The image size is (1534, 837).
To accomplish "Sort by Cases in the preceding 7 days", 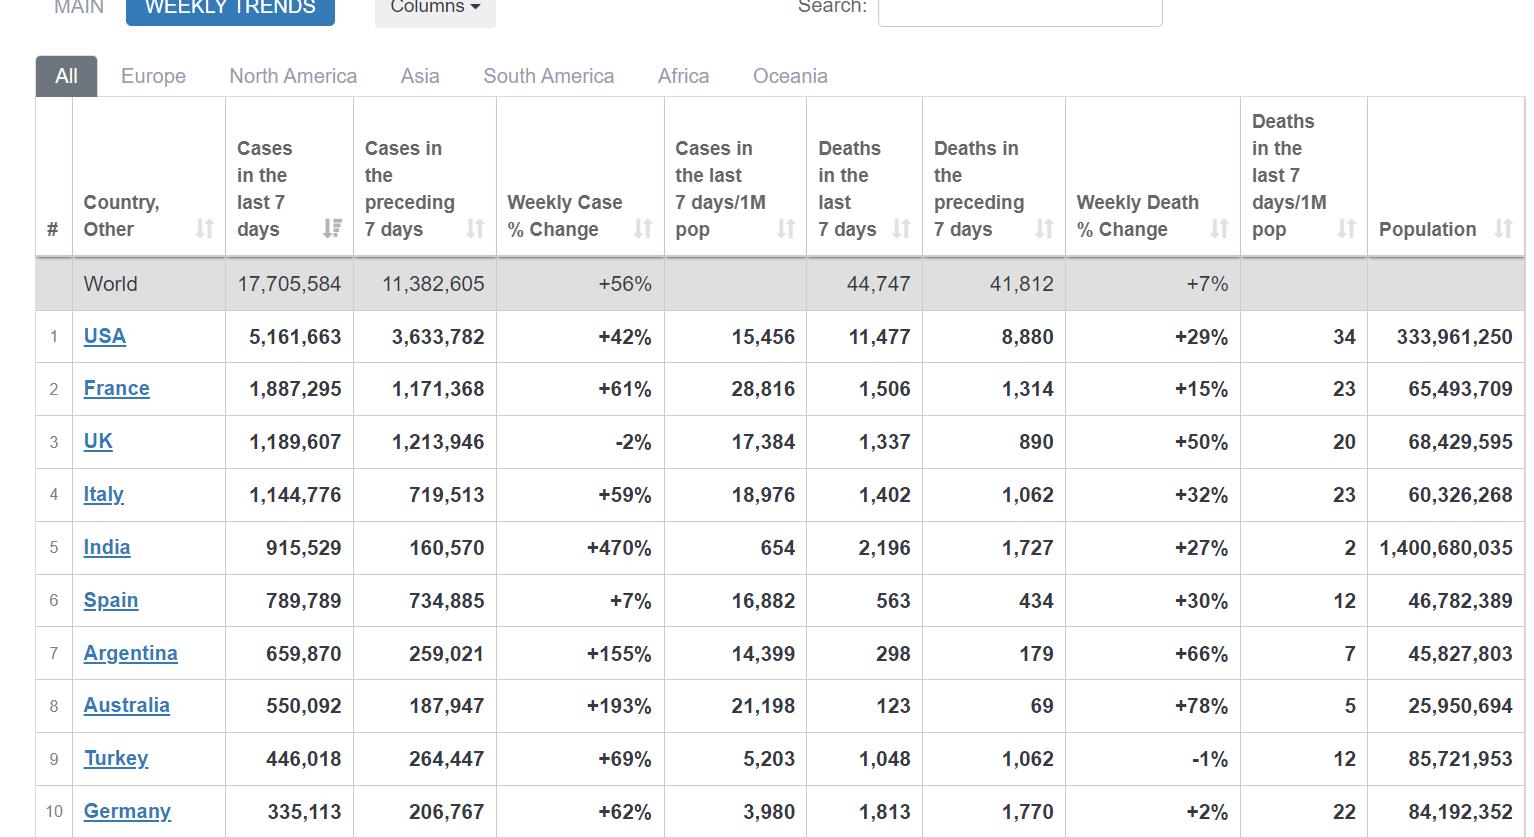I will point(475,229).
